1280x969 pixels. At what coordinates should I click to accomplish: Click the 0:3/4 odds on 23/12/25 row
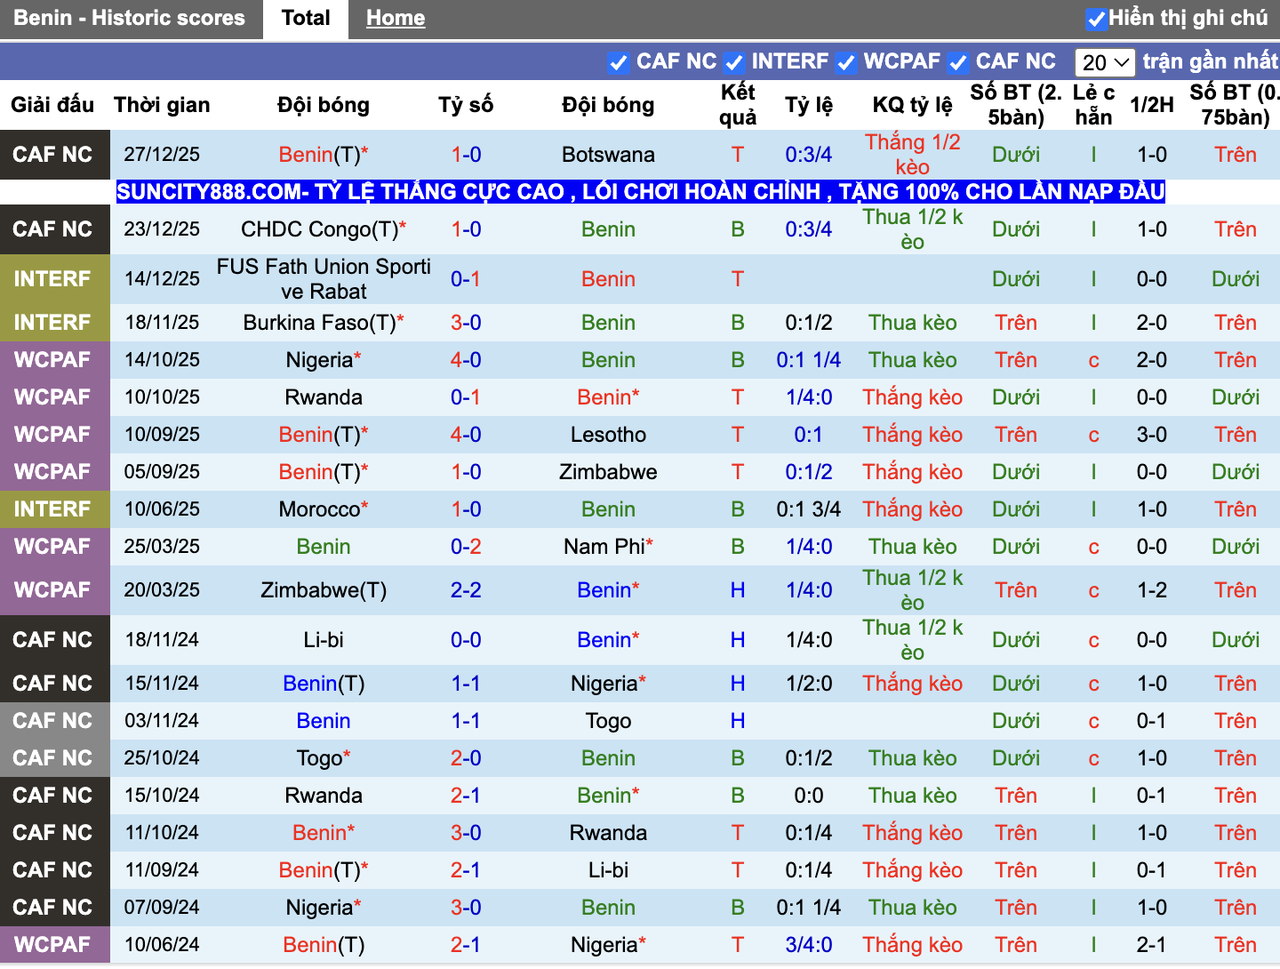click(809, 229)
